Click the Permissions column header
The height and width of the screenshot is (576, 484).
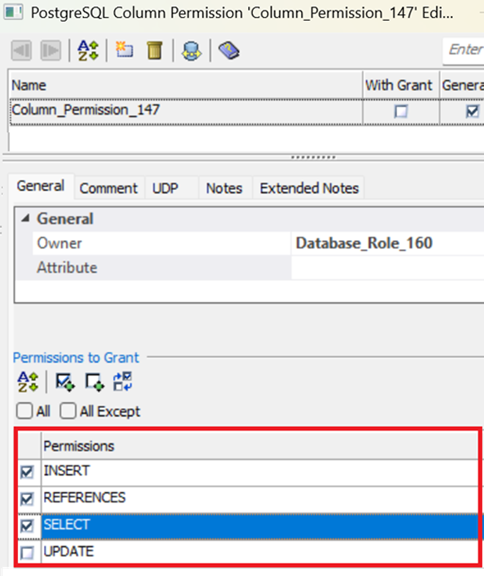coord(259,446)
